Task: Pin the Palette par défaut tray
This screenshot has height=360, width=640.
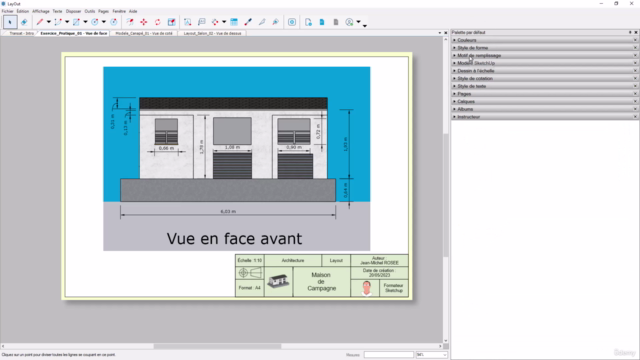Action: pyautogui.click(x=630, y=32)
